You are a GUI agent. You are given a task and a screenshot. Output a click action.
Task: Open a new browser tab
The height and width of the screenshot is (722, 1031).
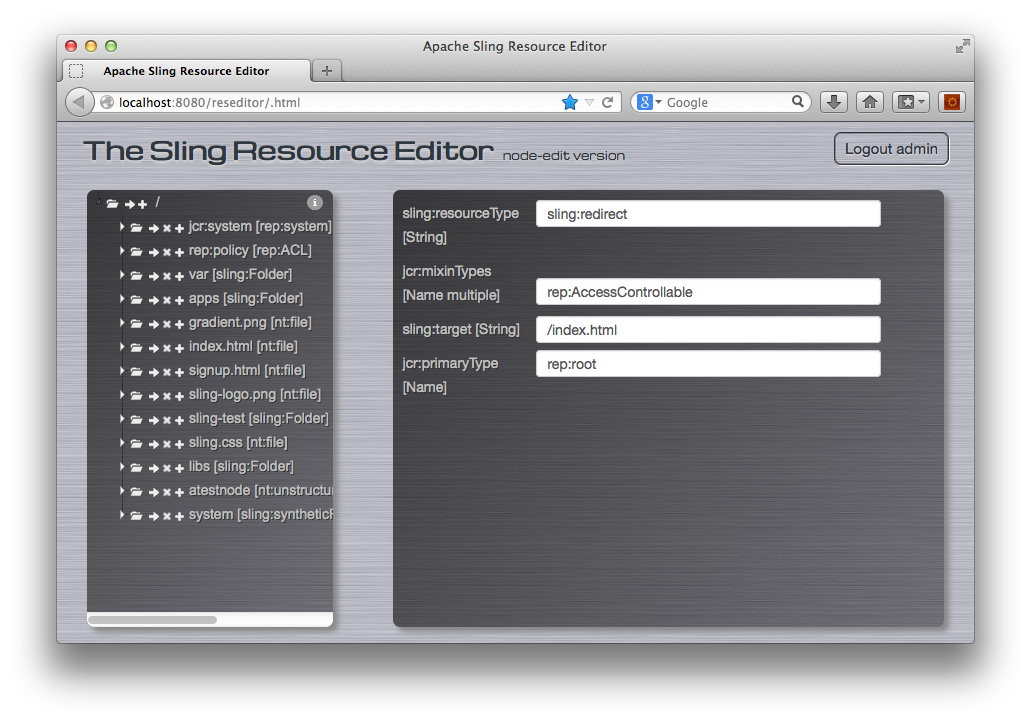pyautogui.click(x=326, y=71)
